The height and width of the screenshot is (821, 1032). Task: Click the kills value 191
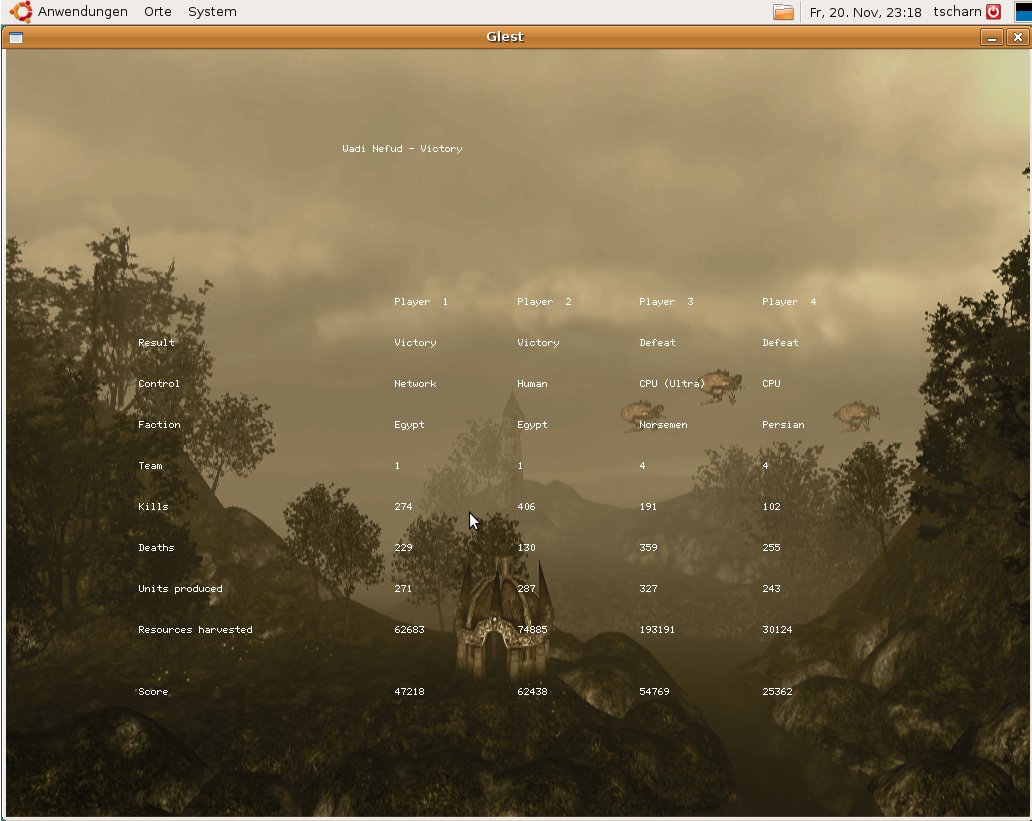coord(648,506)
